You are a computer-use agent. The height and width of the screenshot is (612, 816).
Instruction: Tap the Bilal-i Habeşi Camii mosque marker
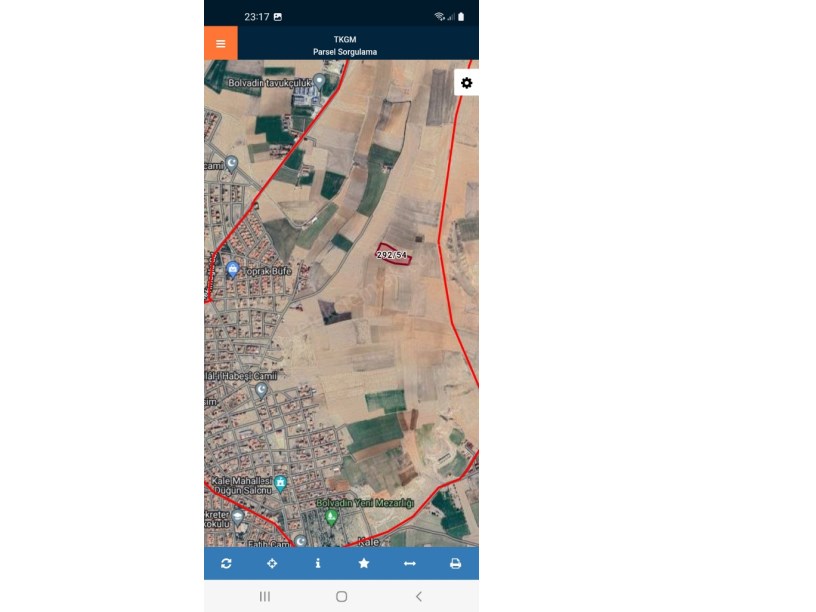coord(262,390)
